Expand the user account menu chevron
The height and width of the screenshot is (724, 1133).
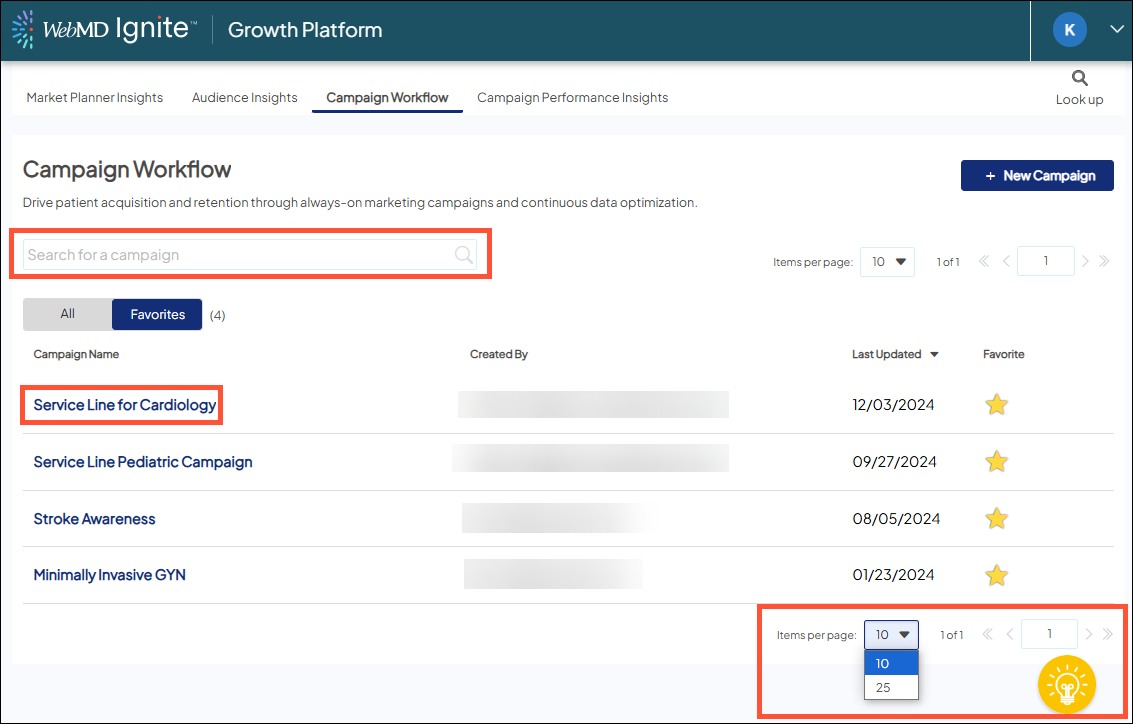[1117, 30]
